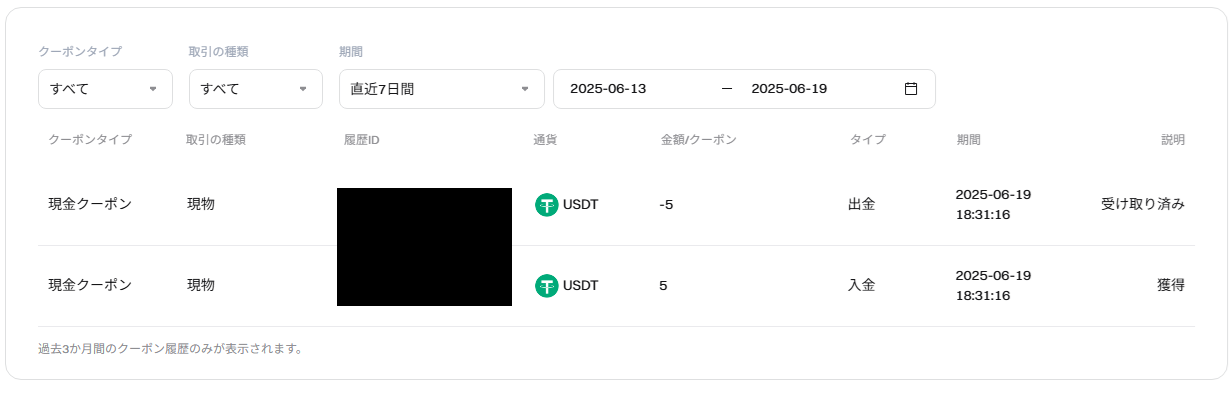Screen dimensions: 1232x396
Task: Click the 説明 column header
Action: coord(1173,140)
